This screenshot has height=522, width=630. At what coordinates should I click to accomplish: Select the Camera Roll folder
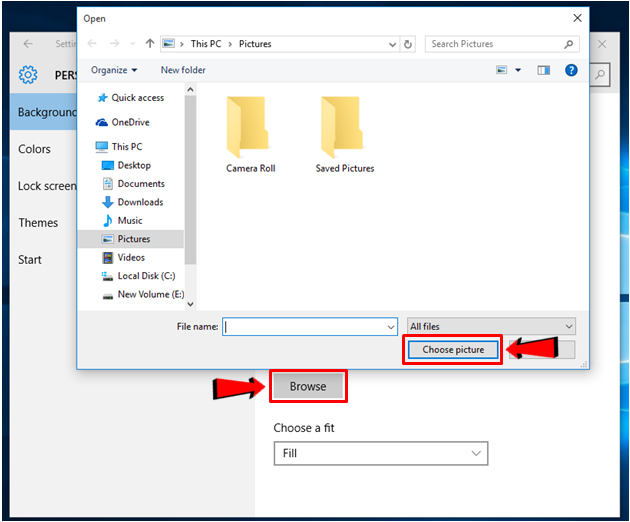(x=250, y=135)
